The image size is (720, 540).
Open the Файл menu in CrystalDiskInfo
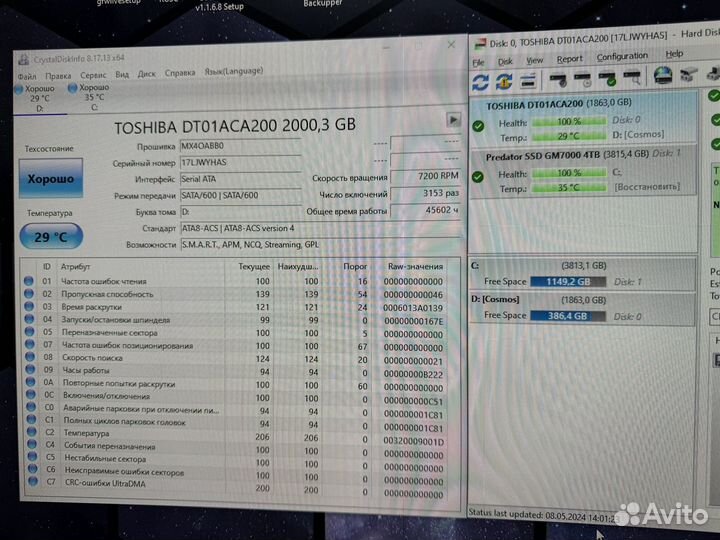[27, 76]
